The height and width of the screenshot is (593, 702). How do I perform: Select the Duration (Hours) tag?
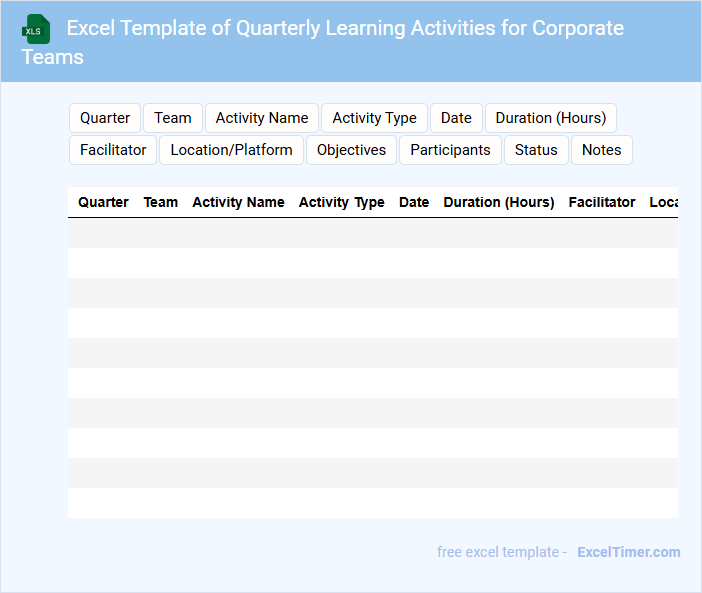coord(551,118)
